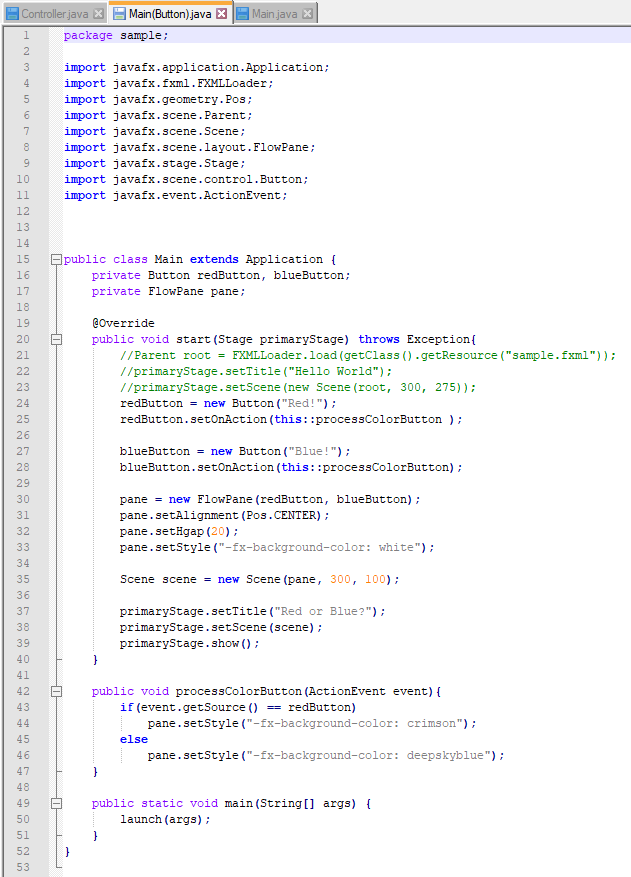Click the pane.setStyle white background line
Viewport: 631px width, 877px height.
tap(277, 548)
